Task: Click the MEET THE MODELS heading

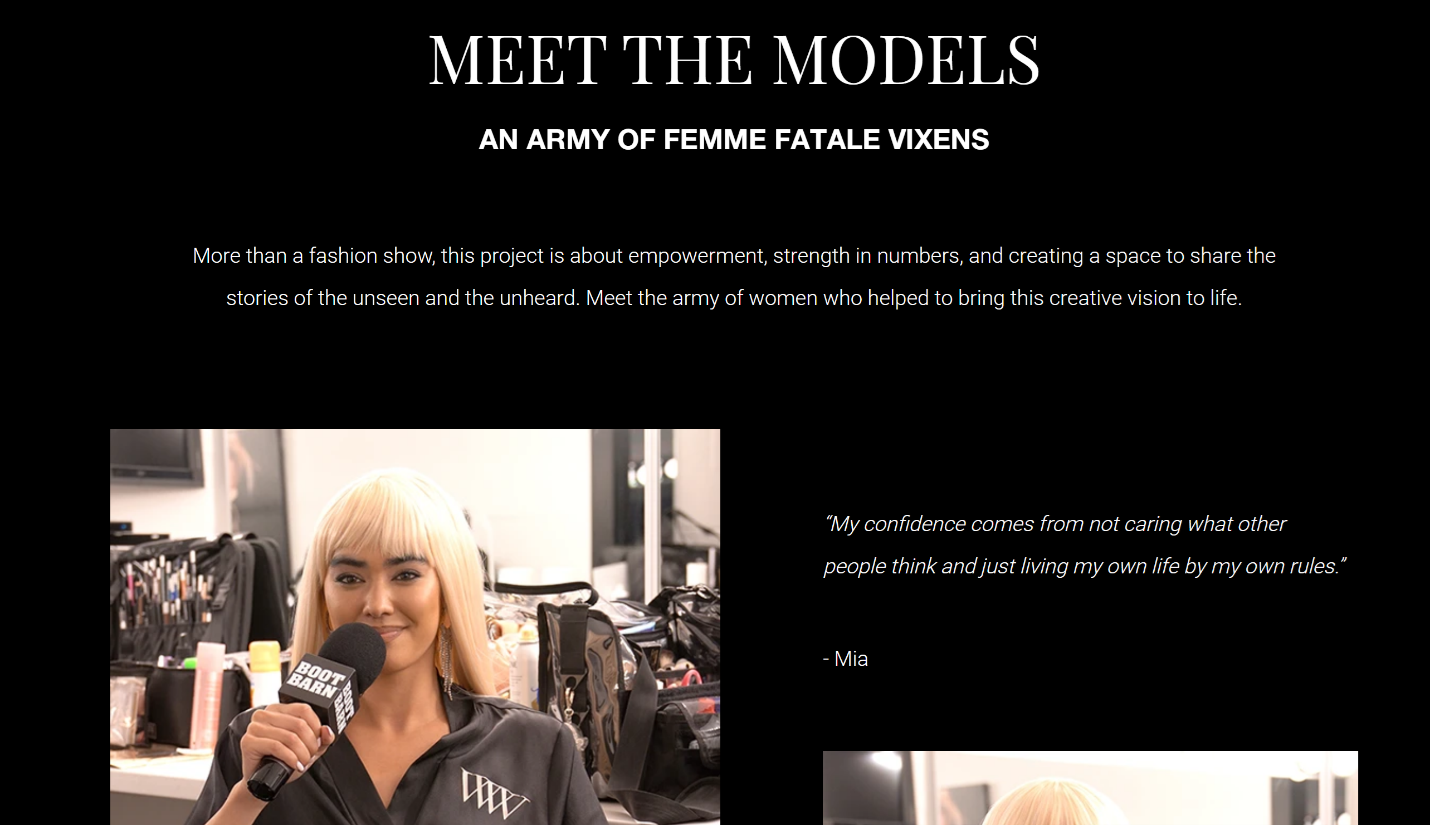Action: point(734,60)
